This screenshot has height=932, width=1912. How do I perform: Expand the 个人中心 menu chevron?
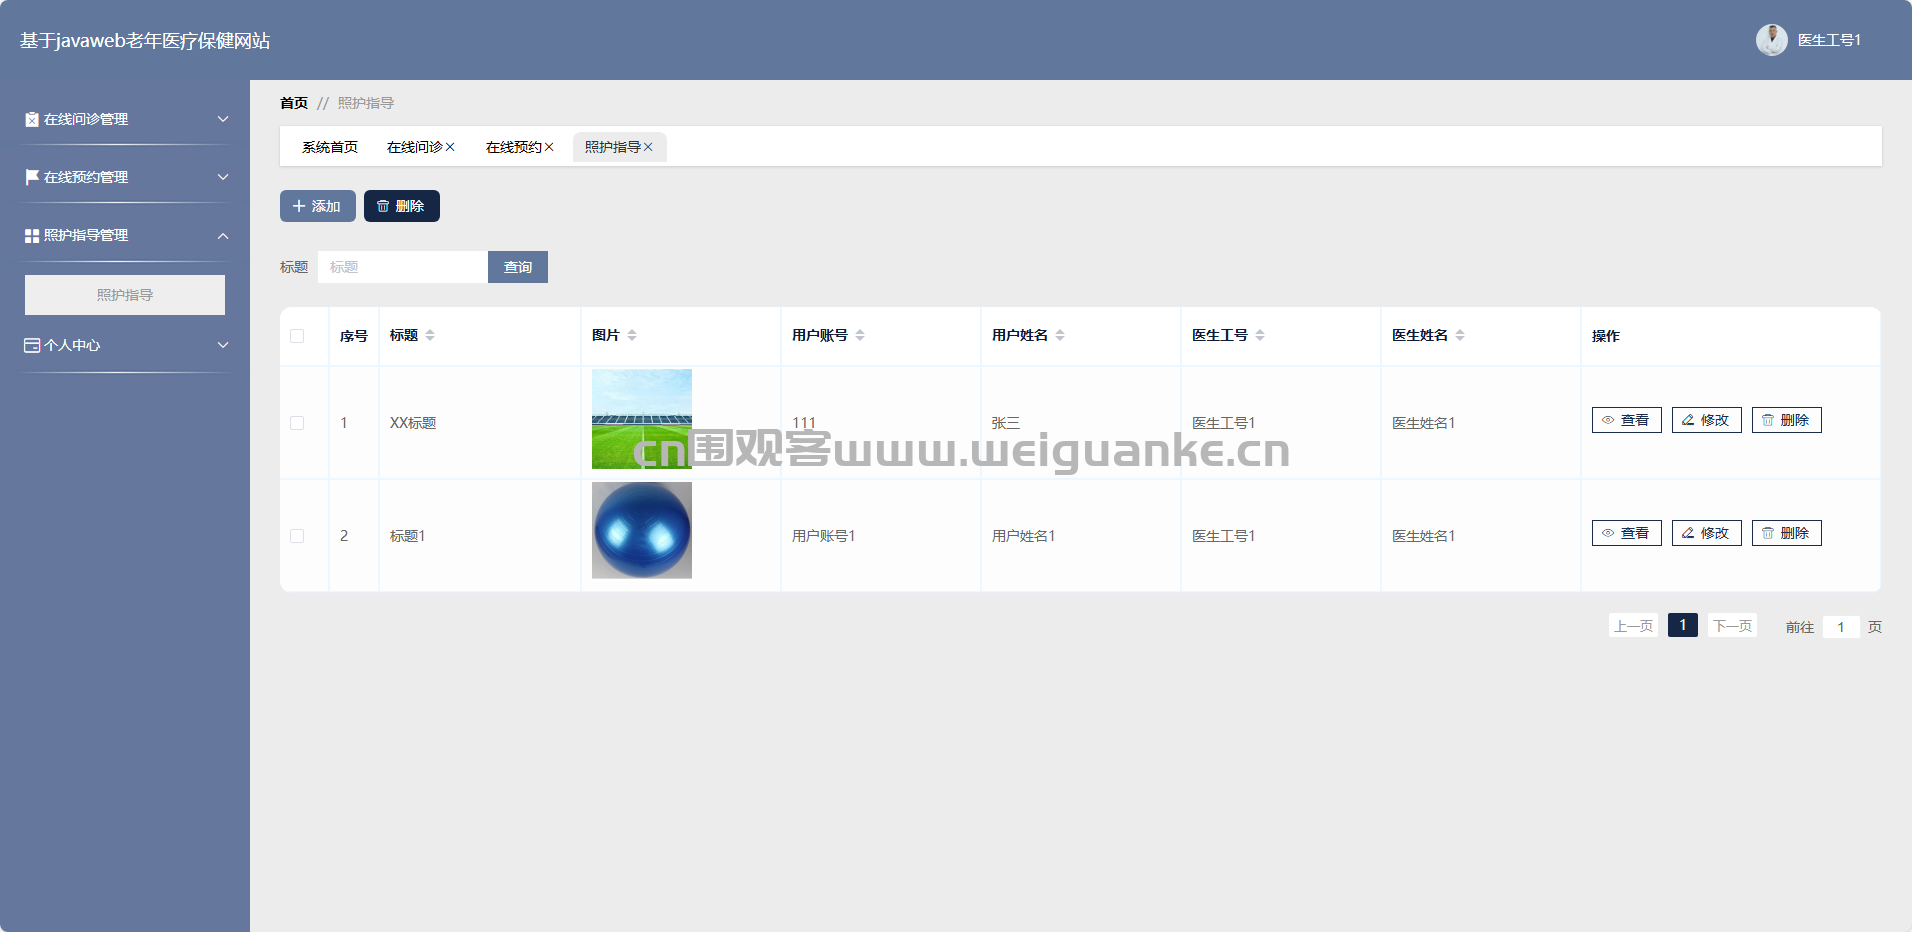[223, 345]
